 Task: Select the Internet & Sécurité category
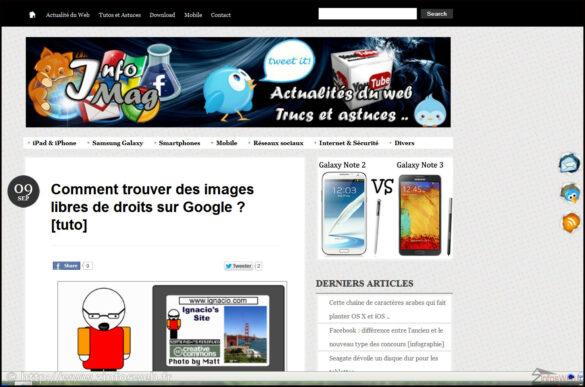coord(348,143)
